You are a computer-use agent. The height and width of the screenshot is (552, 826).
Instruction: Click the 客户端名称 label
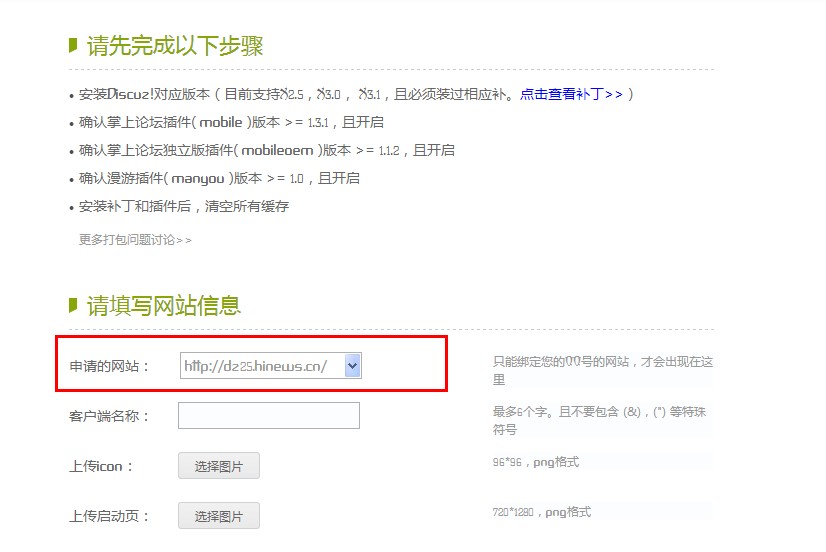pos(110,416)
